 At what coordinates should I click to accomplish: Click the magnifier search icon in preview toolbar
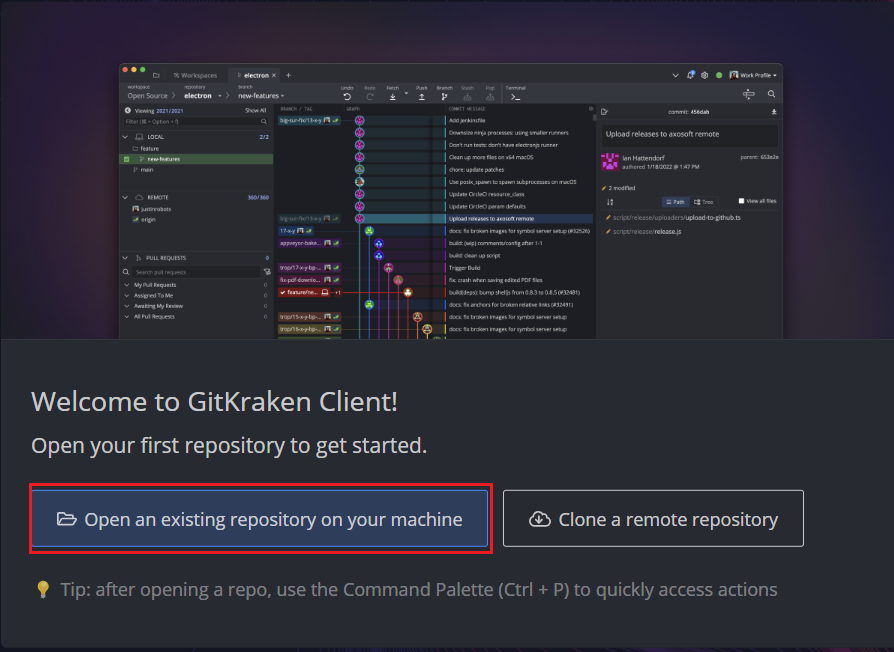point(771,94)
